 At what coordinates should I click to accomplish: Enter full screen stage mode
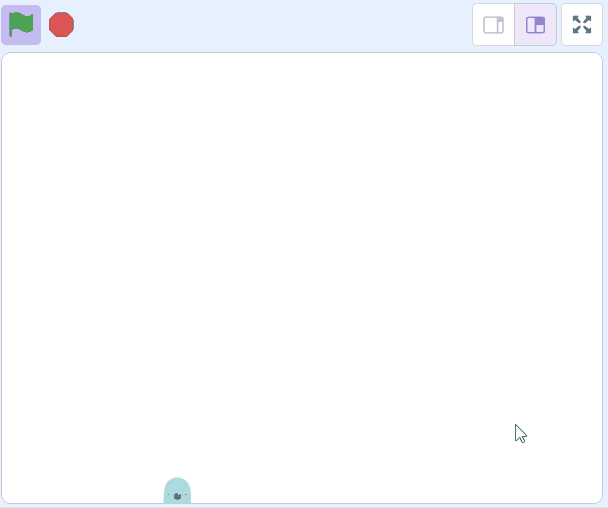pyautogui.click(x=582, y=25)
